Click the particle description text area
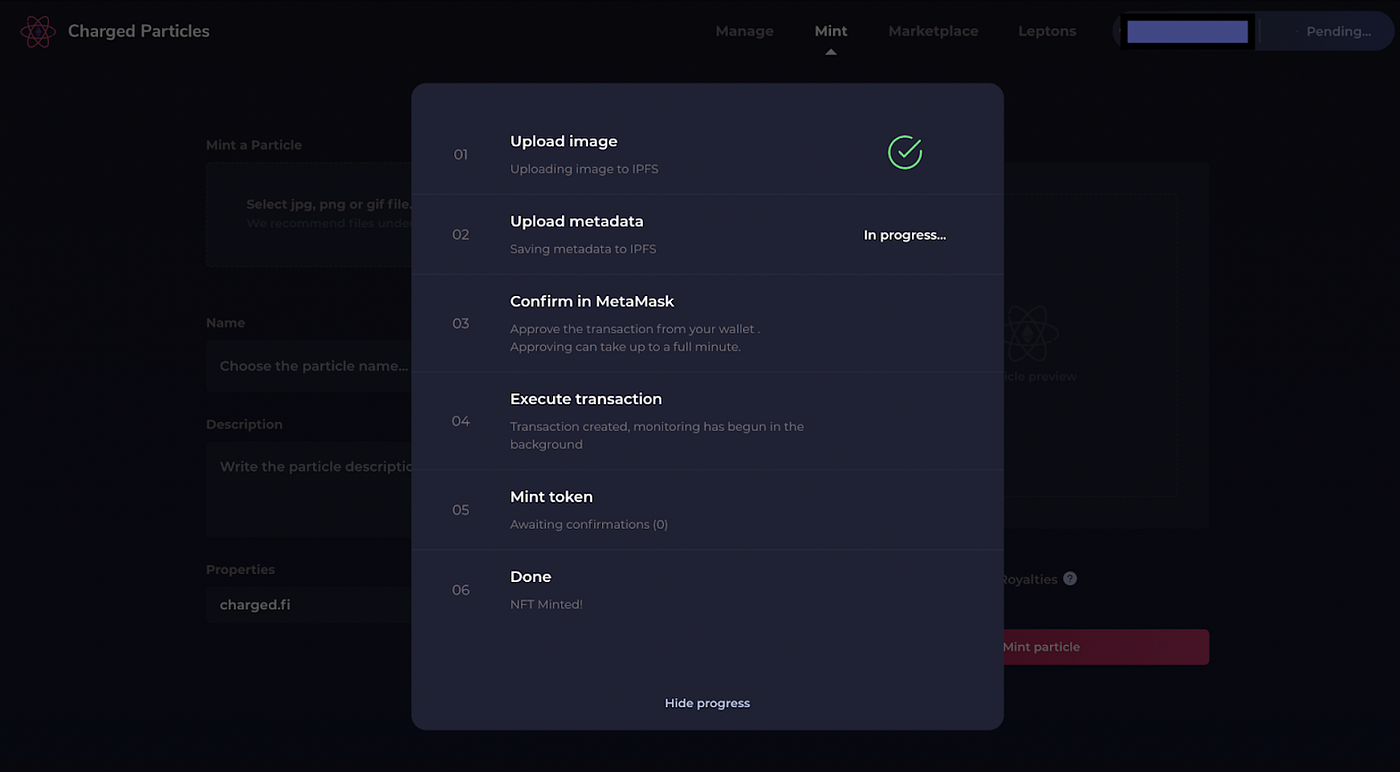Screen dimensions: 1400x772 click(309, 490)
